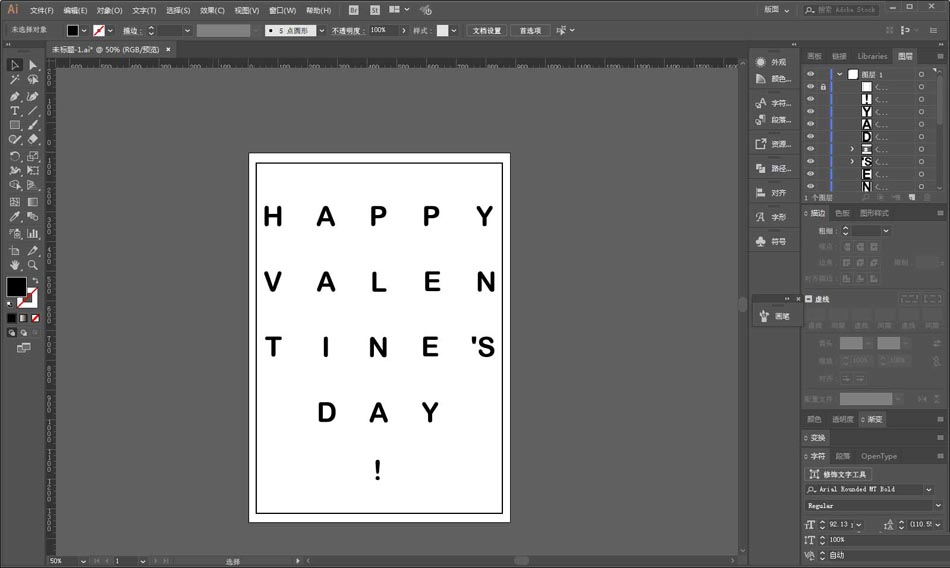Switch to the Libraries tab

point(871,56)
